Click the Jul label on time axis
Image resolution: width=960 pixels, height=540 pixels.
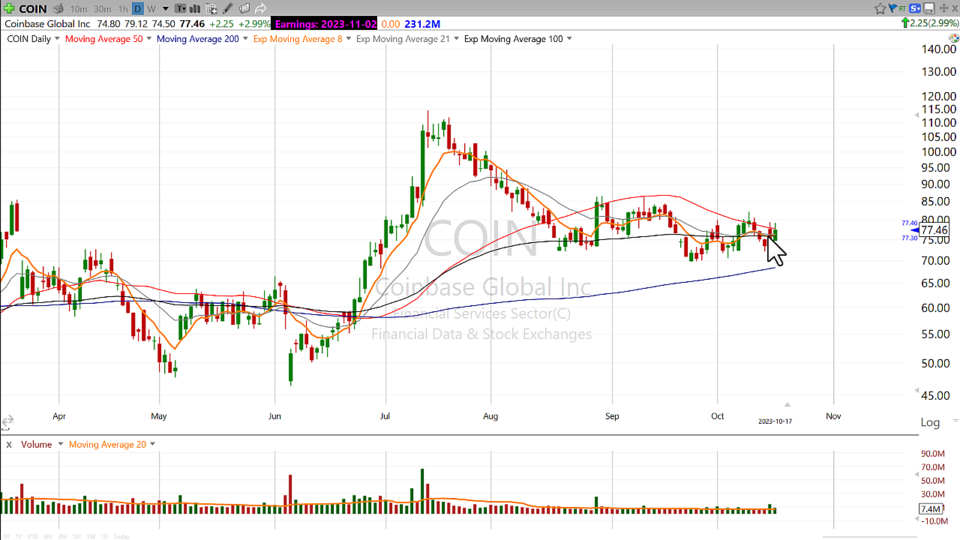point(385,416)
